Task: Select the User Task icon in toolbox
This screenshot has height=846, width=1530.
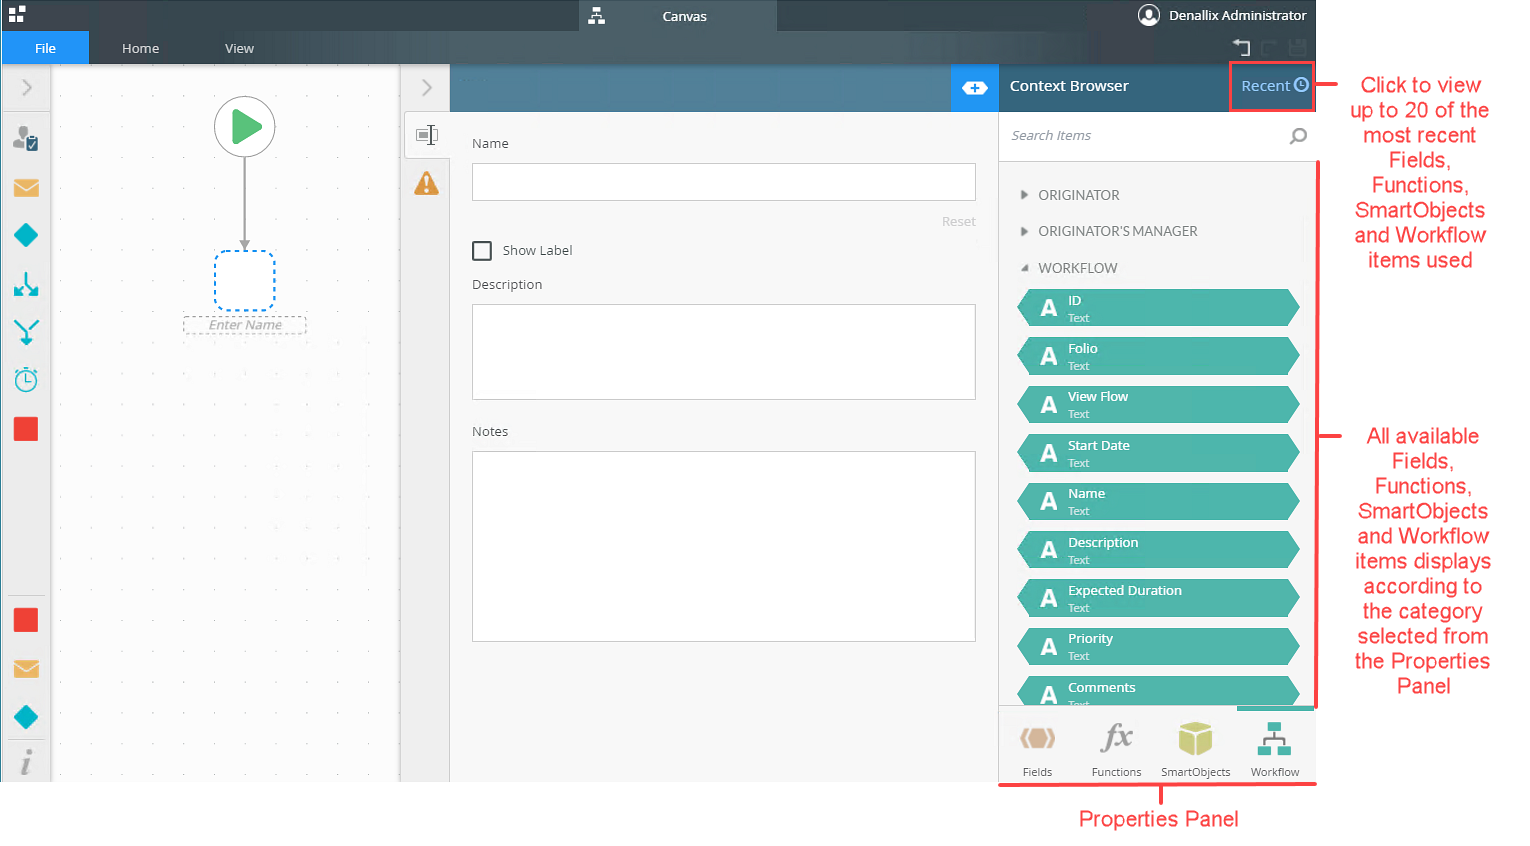Action: pos(26,138)
